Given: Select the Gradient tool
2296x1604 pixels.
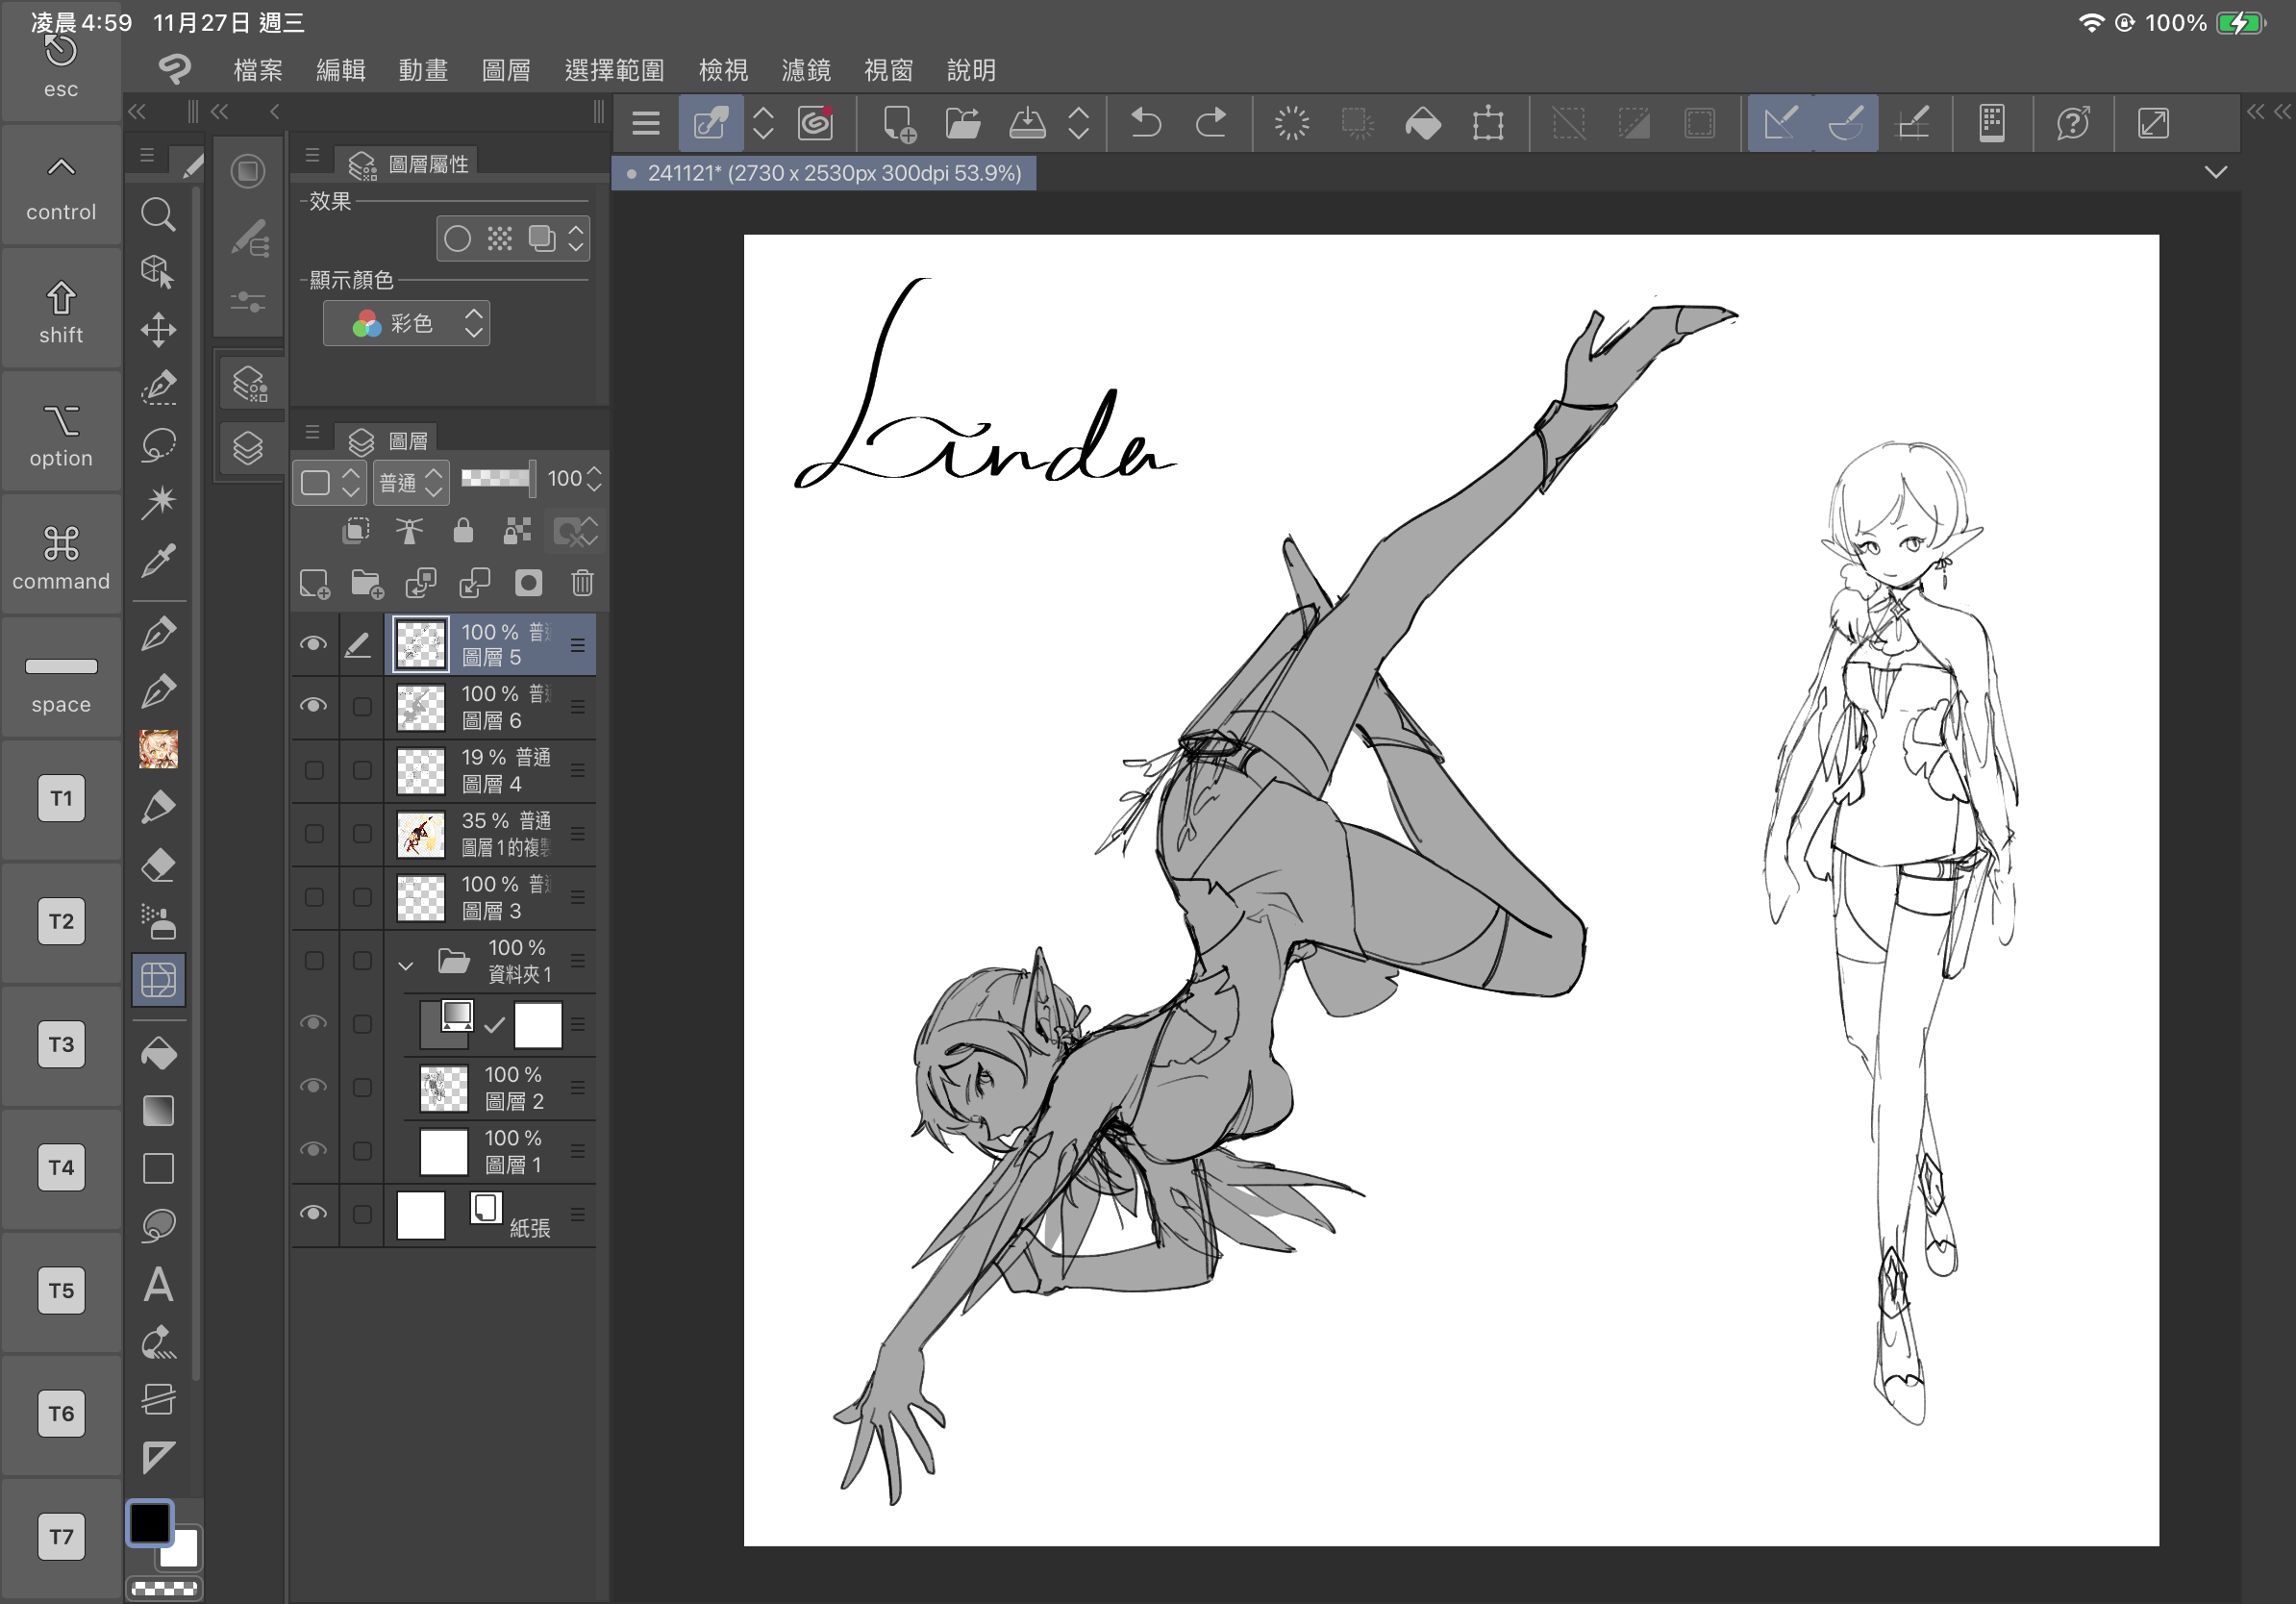Looking at the screenshot, I should pyautogui.click(x=158, y=1110).
